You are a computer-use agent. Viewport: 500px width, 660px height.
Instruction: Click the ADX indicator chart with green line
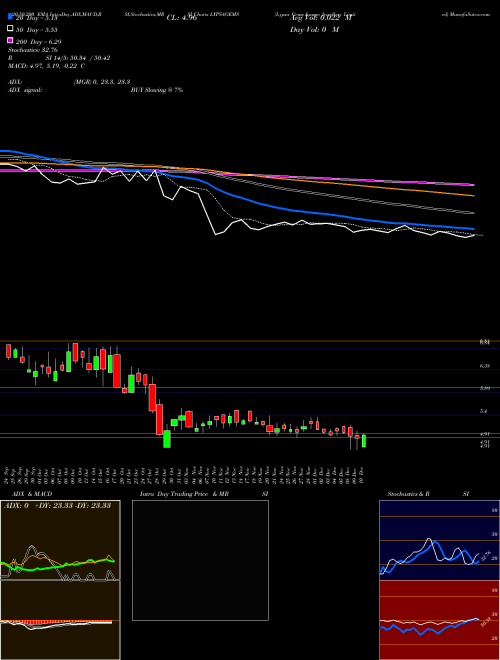[60, 540]
